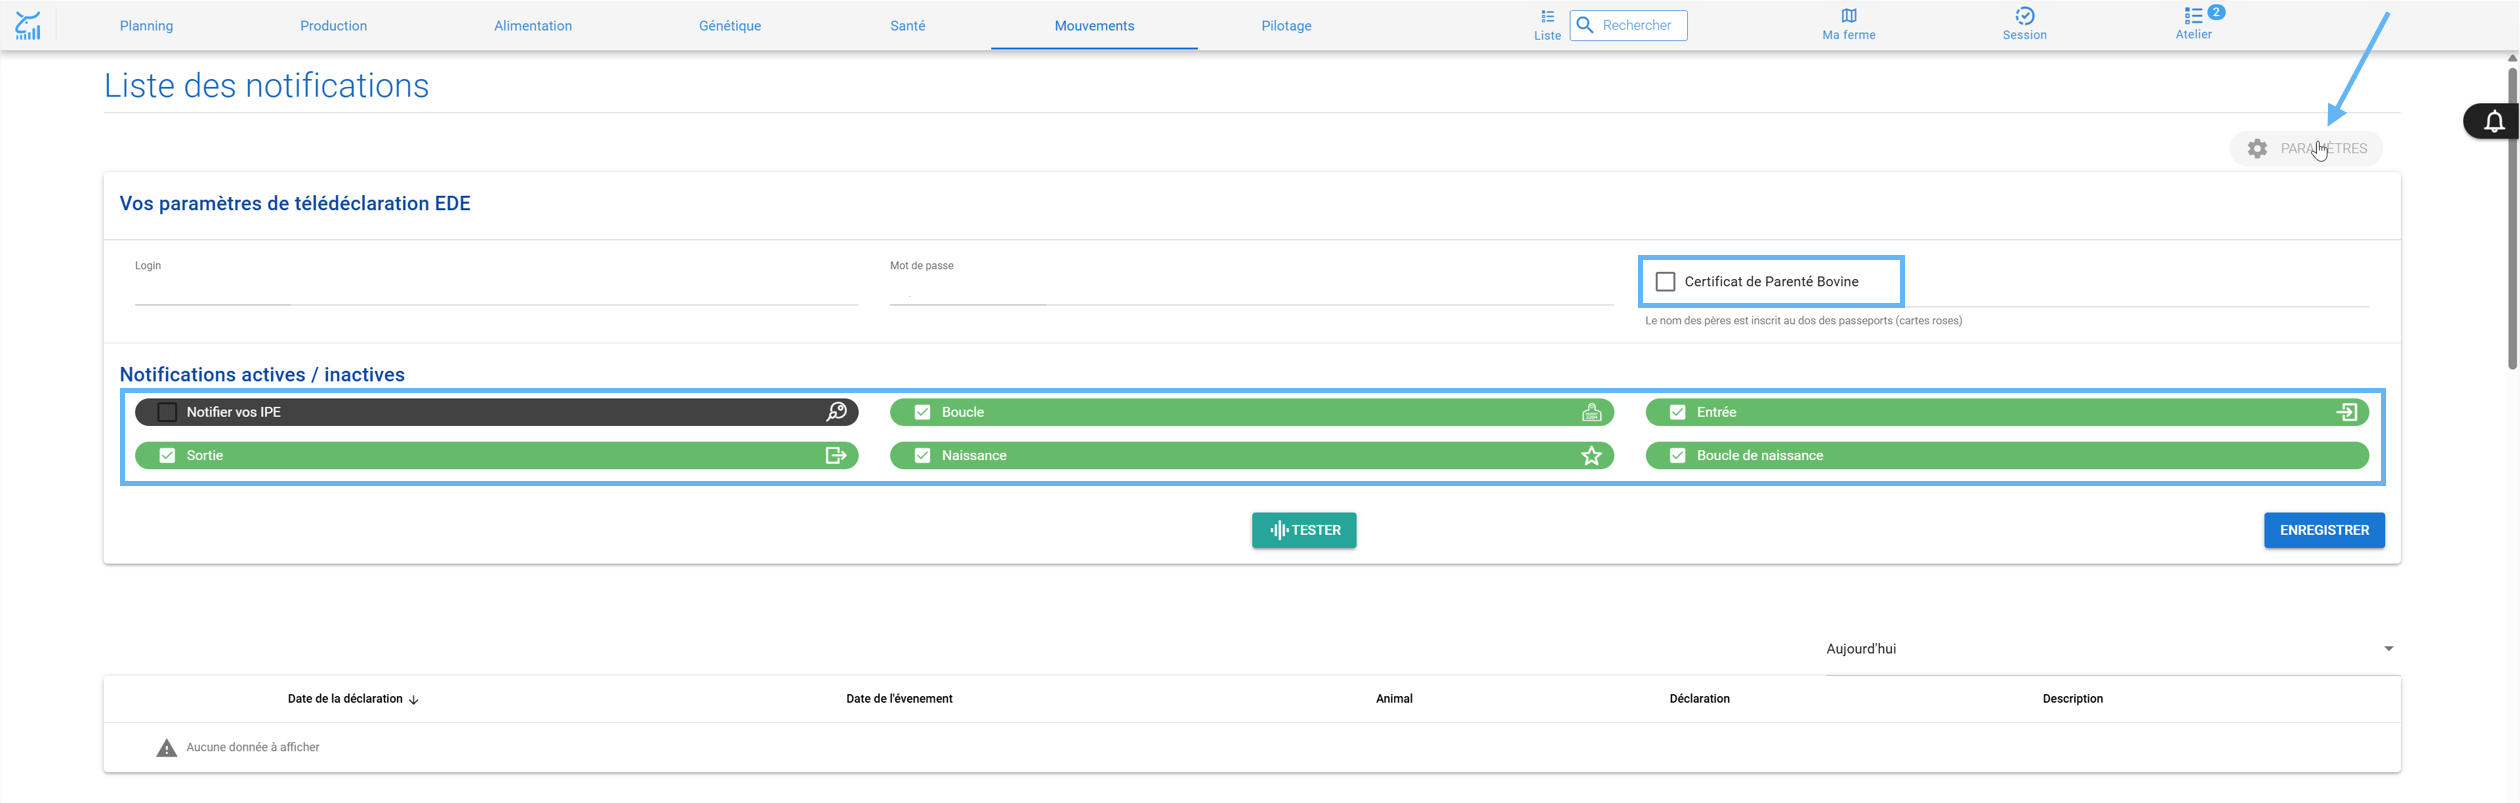This screenshot has height=803, width=2520.
Task: Click the Rechercher search box
Action: click(x=1629, y=25)
